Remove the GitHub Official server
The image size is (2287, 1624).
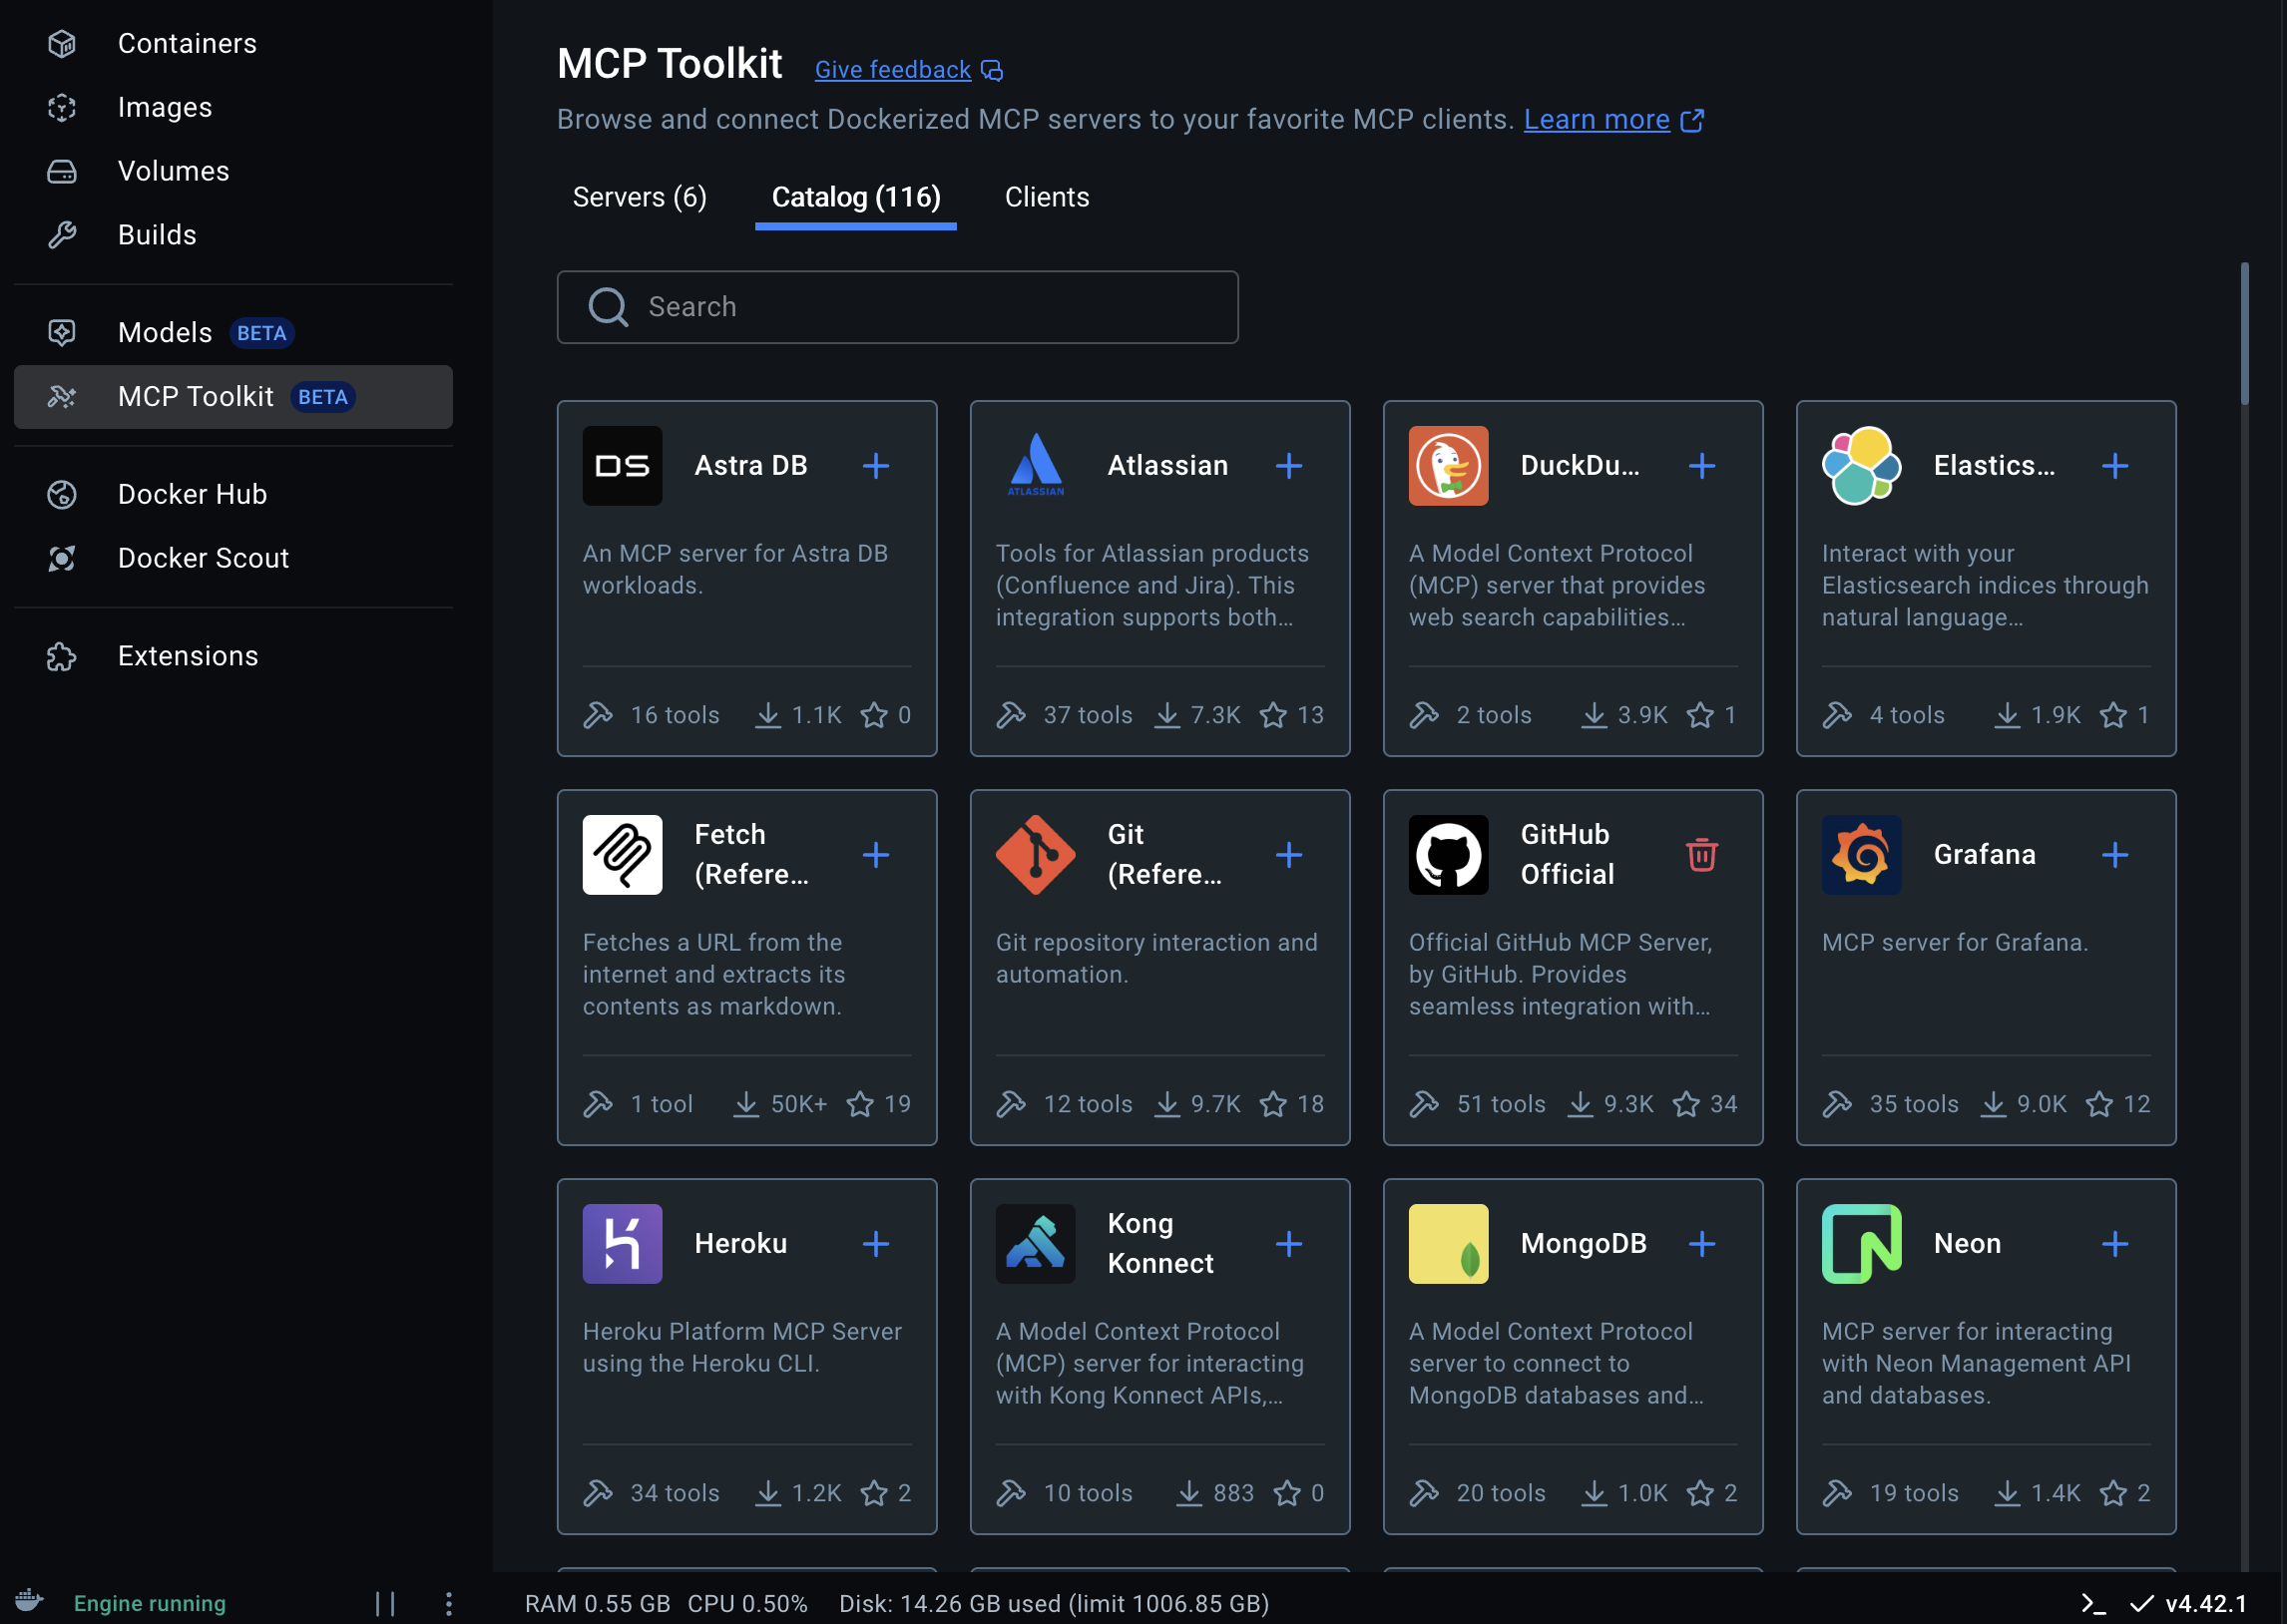click(x=1701, y=855)
